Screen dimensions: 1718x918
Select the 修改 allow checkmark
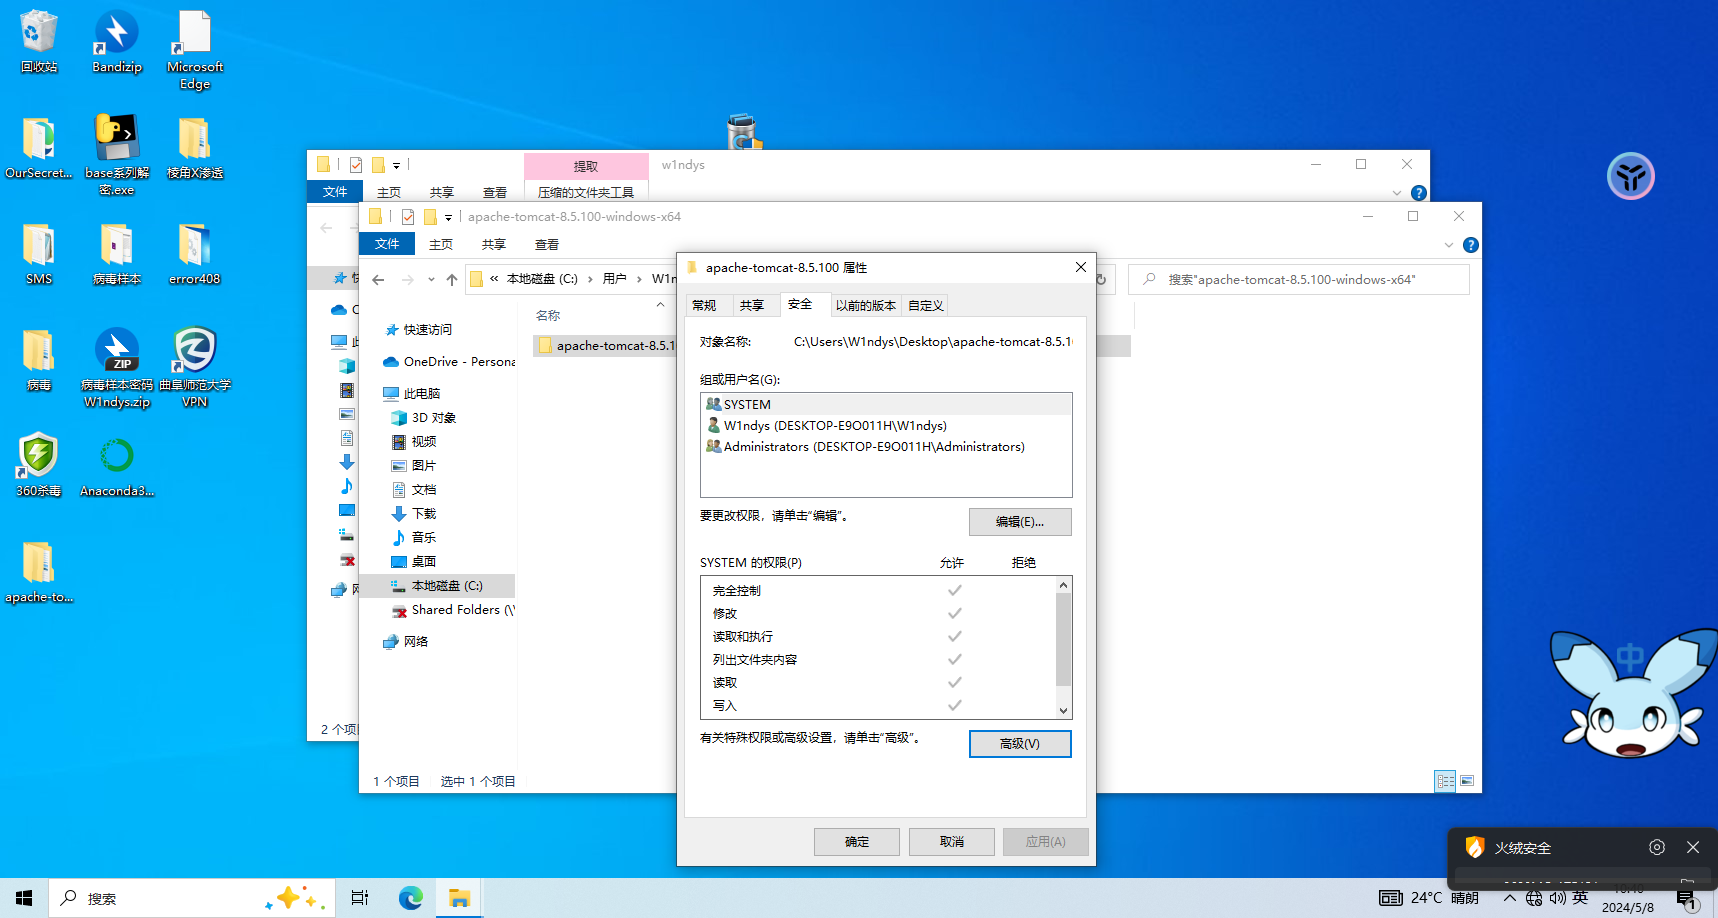(x=954, y=613)
